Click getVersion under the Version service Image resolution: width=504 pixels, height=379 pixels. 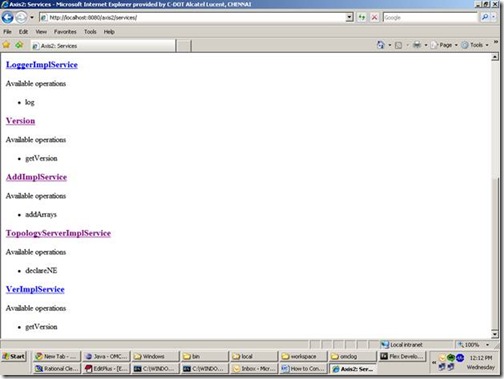click(x=41, y=158)
